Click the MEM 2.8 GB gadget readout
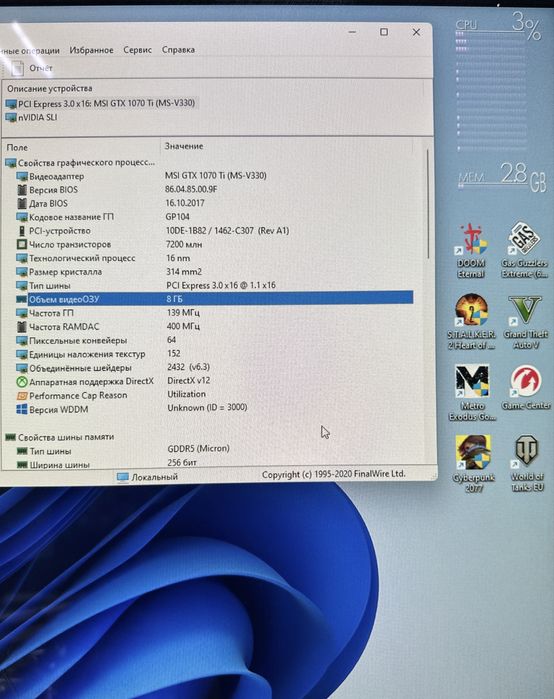This screenshot has height=699, width=554. (502, 176)
